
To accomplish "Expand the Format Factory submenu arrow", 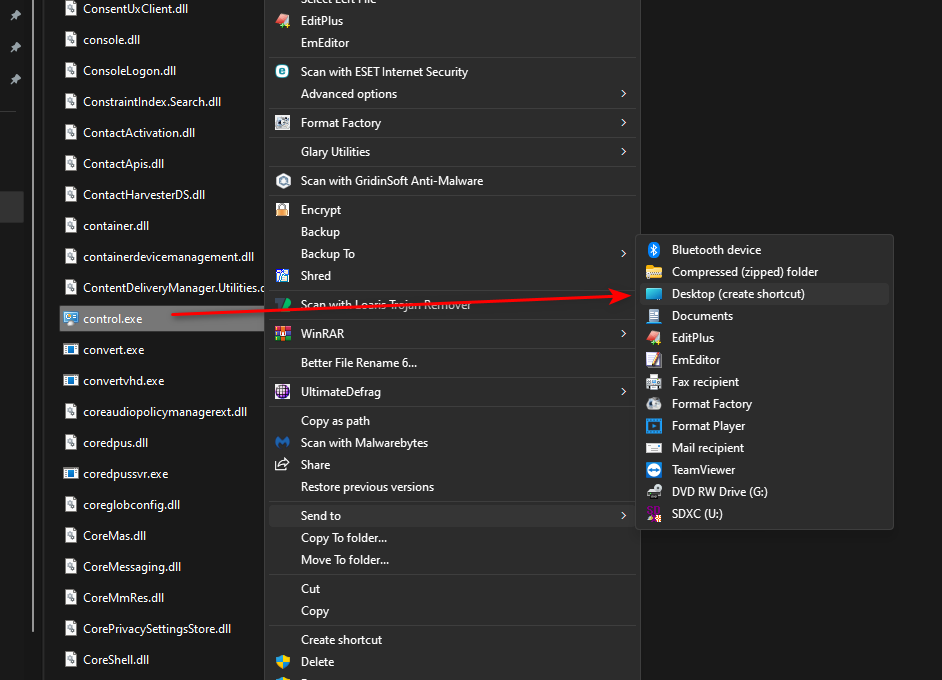I will pos(624,123).
